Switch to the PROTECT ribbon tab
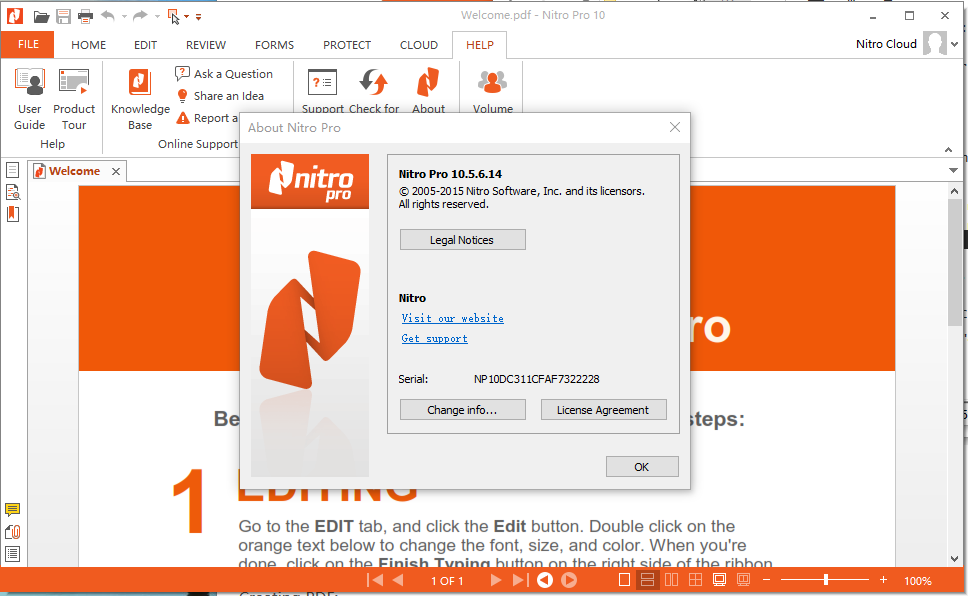 coord(347,45)
